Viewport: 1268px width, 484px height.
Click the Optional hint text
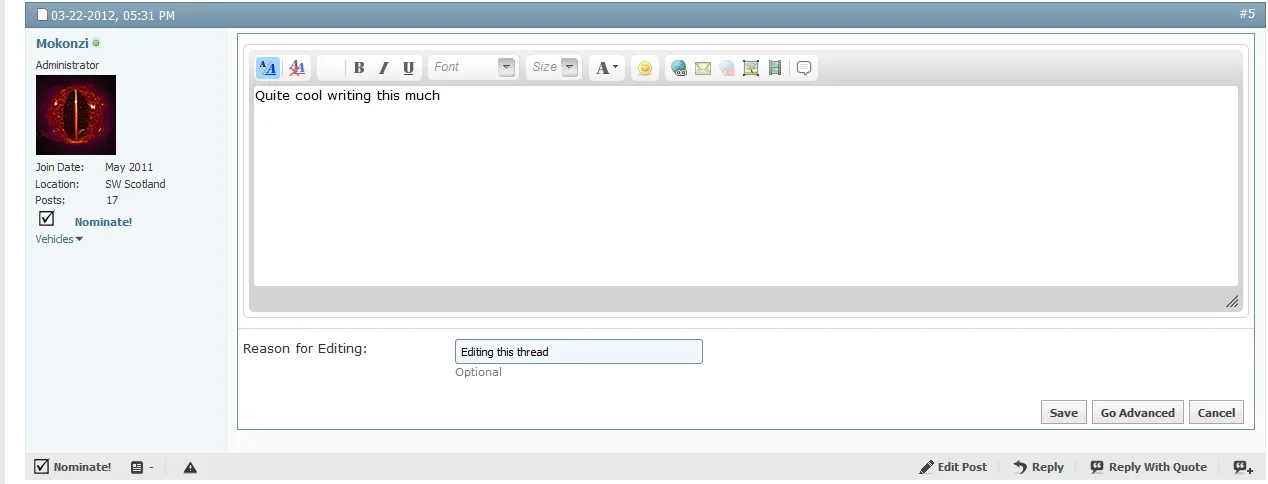[x=478, y=372]
